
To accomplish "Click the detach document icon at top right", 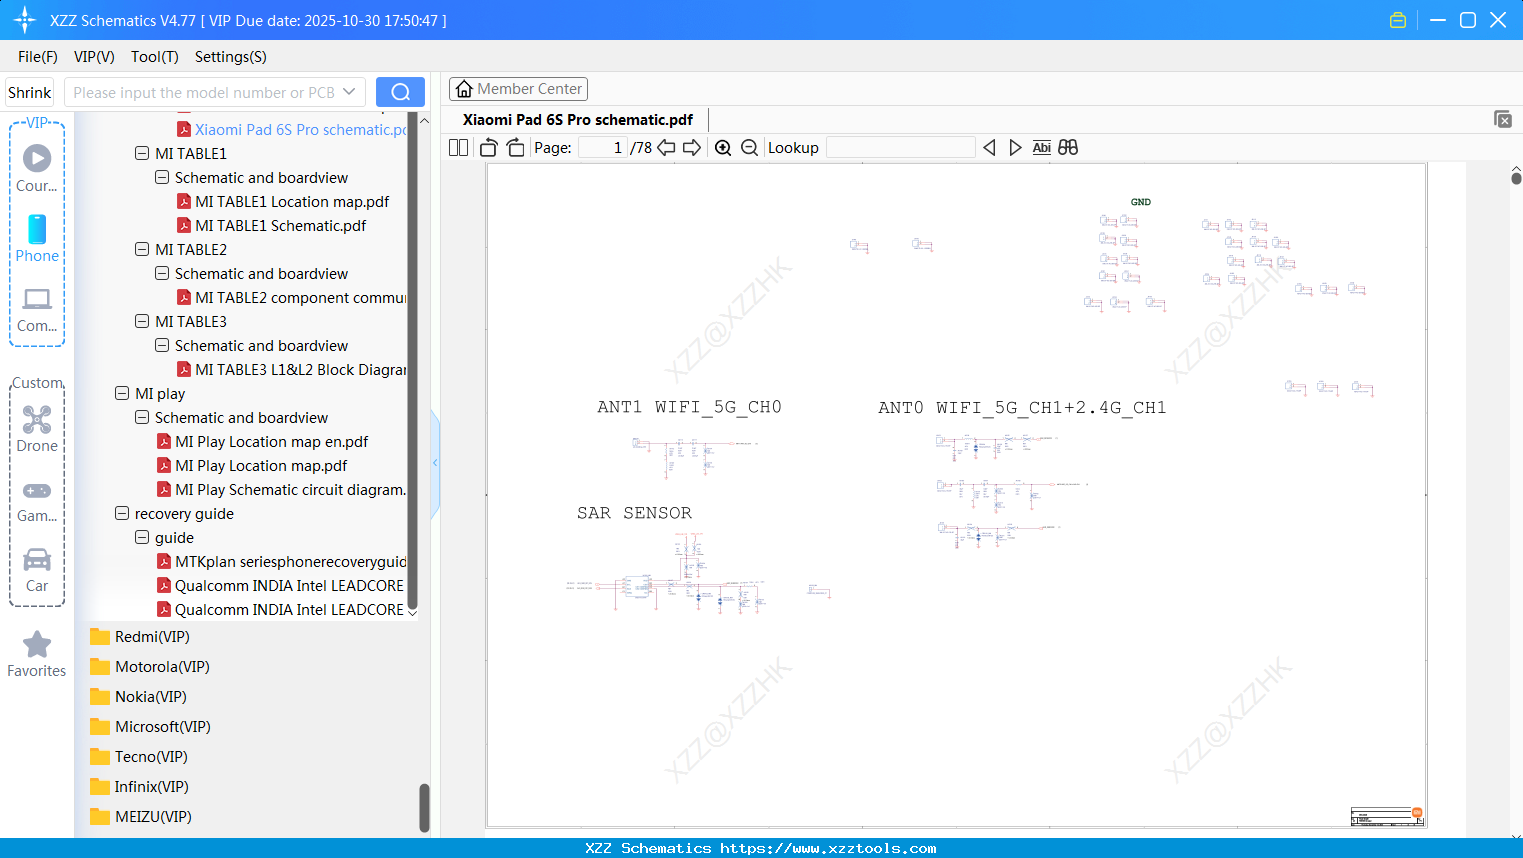I will (1503, 119).
